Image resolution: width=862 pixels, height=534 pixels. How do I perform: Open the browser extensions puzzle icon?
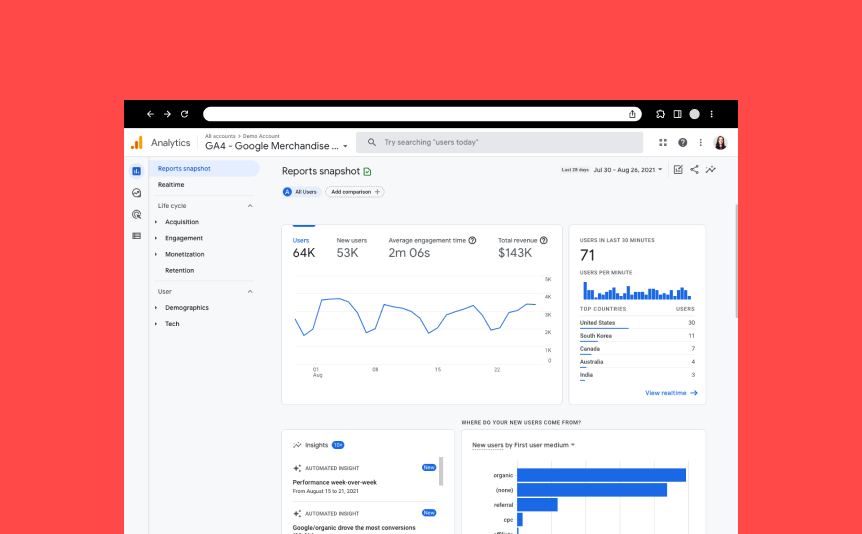tap(660, 114)
